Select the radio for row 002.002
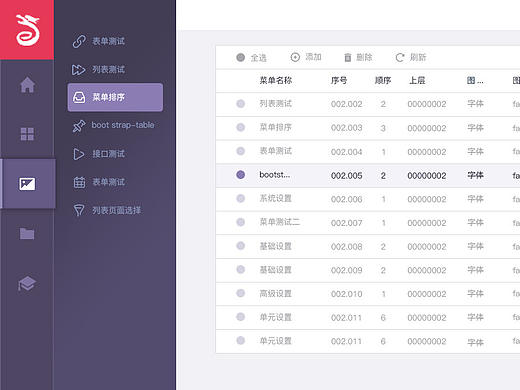Viewport: 520px width, 390px height. click(240, 104)
